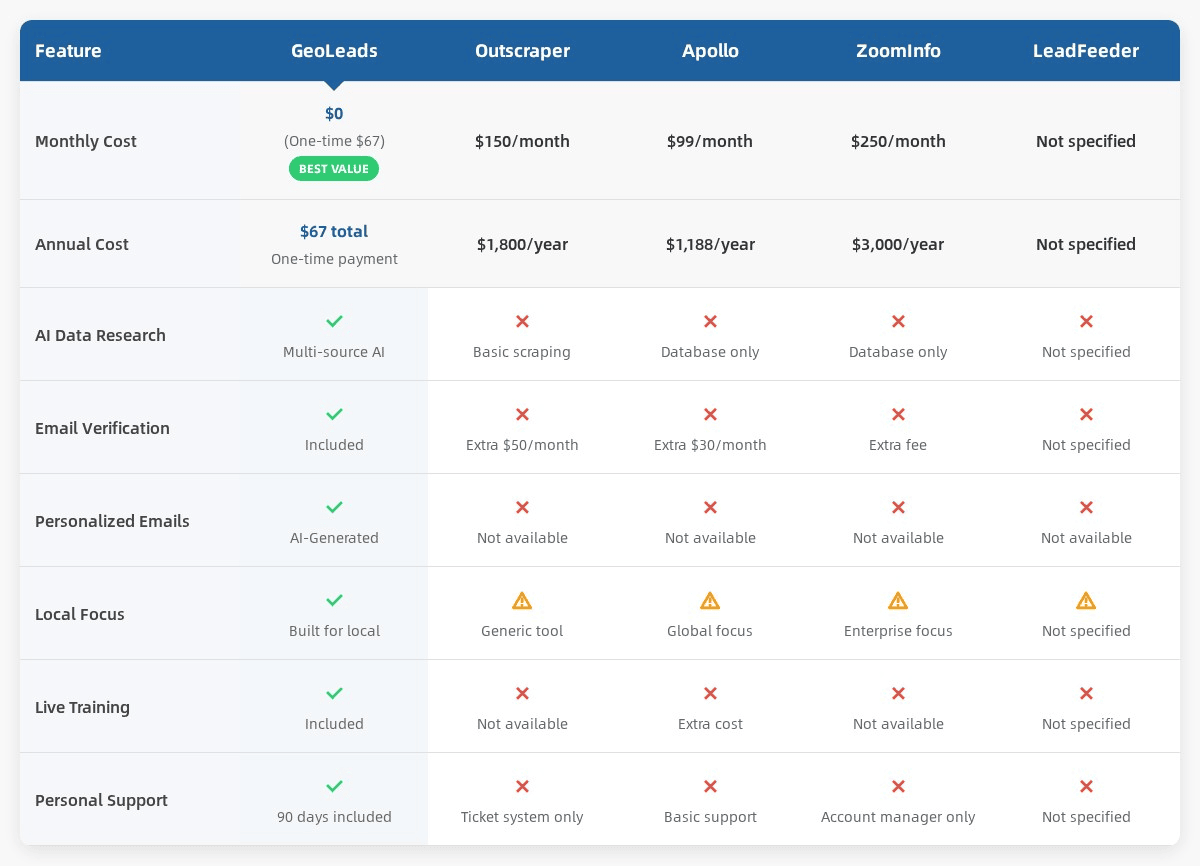Click the BEST VALUE green badge
1200x866 pixels.
tap(334, 169)
